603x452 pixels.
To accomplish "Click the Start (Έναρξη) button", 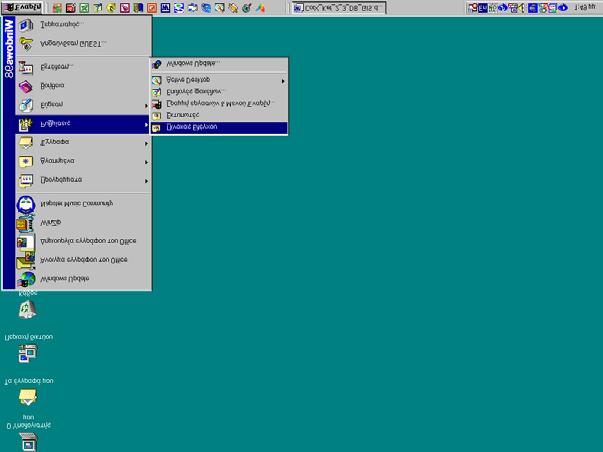I will 22,7.
